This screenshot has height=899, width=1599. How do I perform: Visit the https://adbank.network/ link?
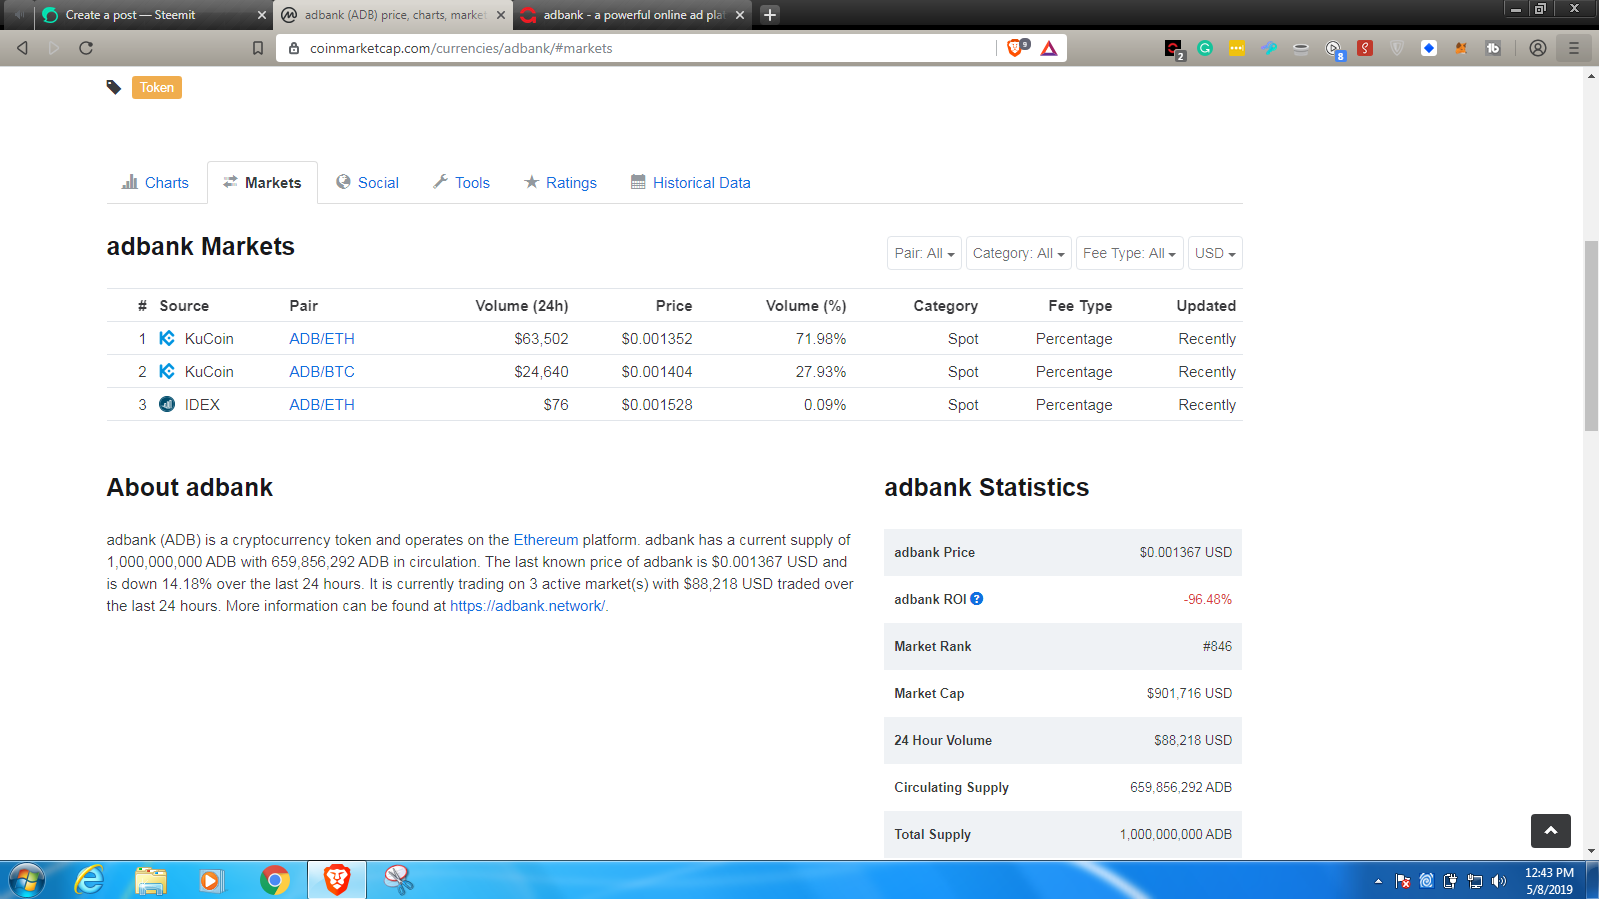click(x=527, y=606)
